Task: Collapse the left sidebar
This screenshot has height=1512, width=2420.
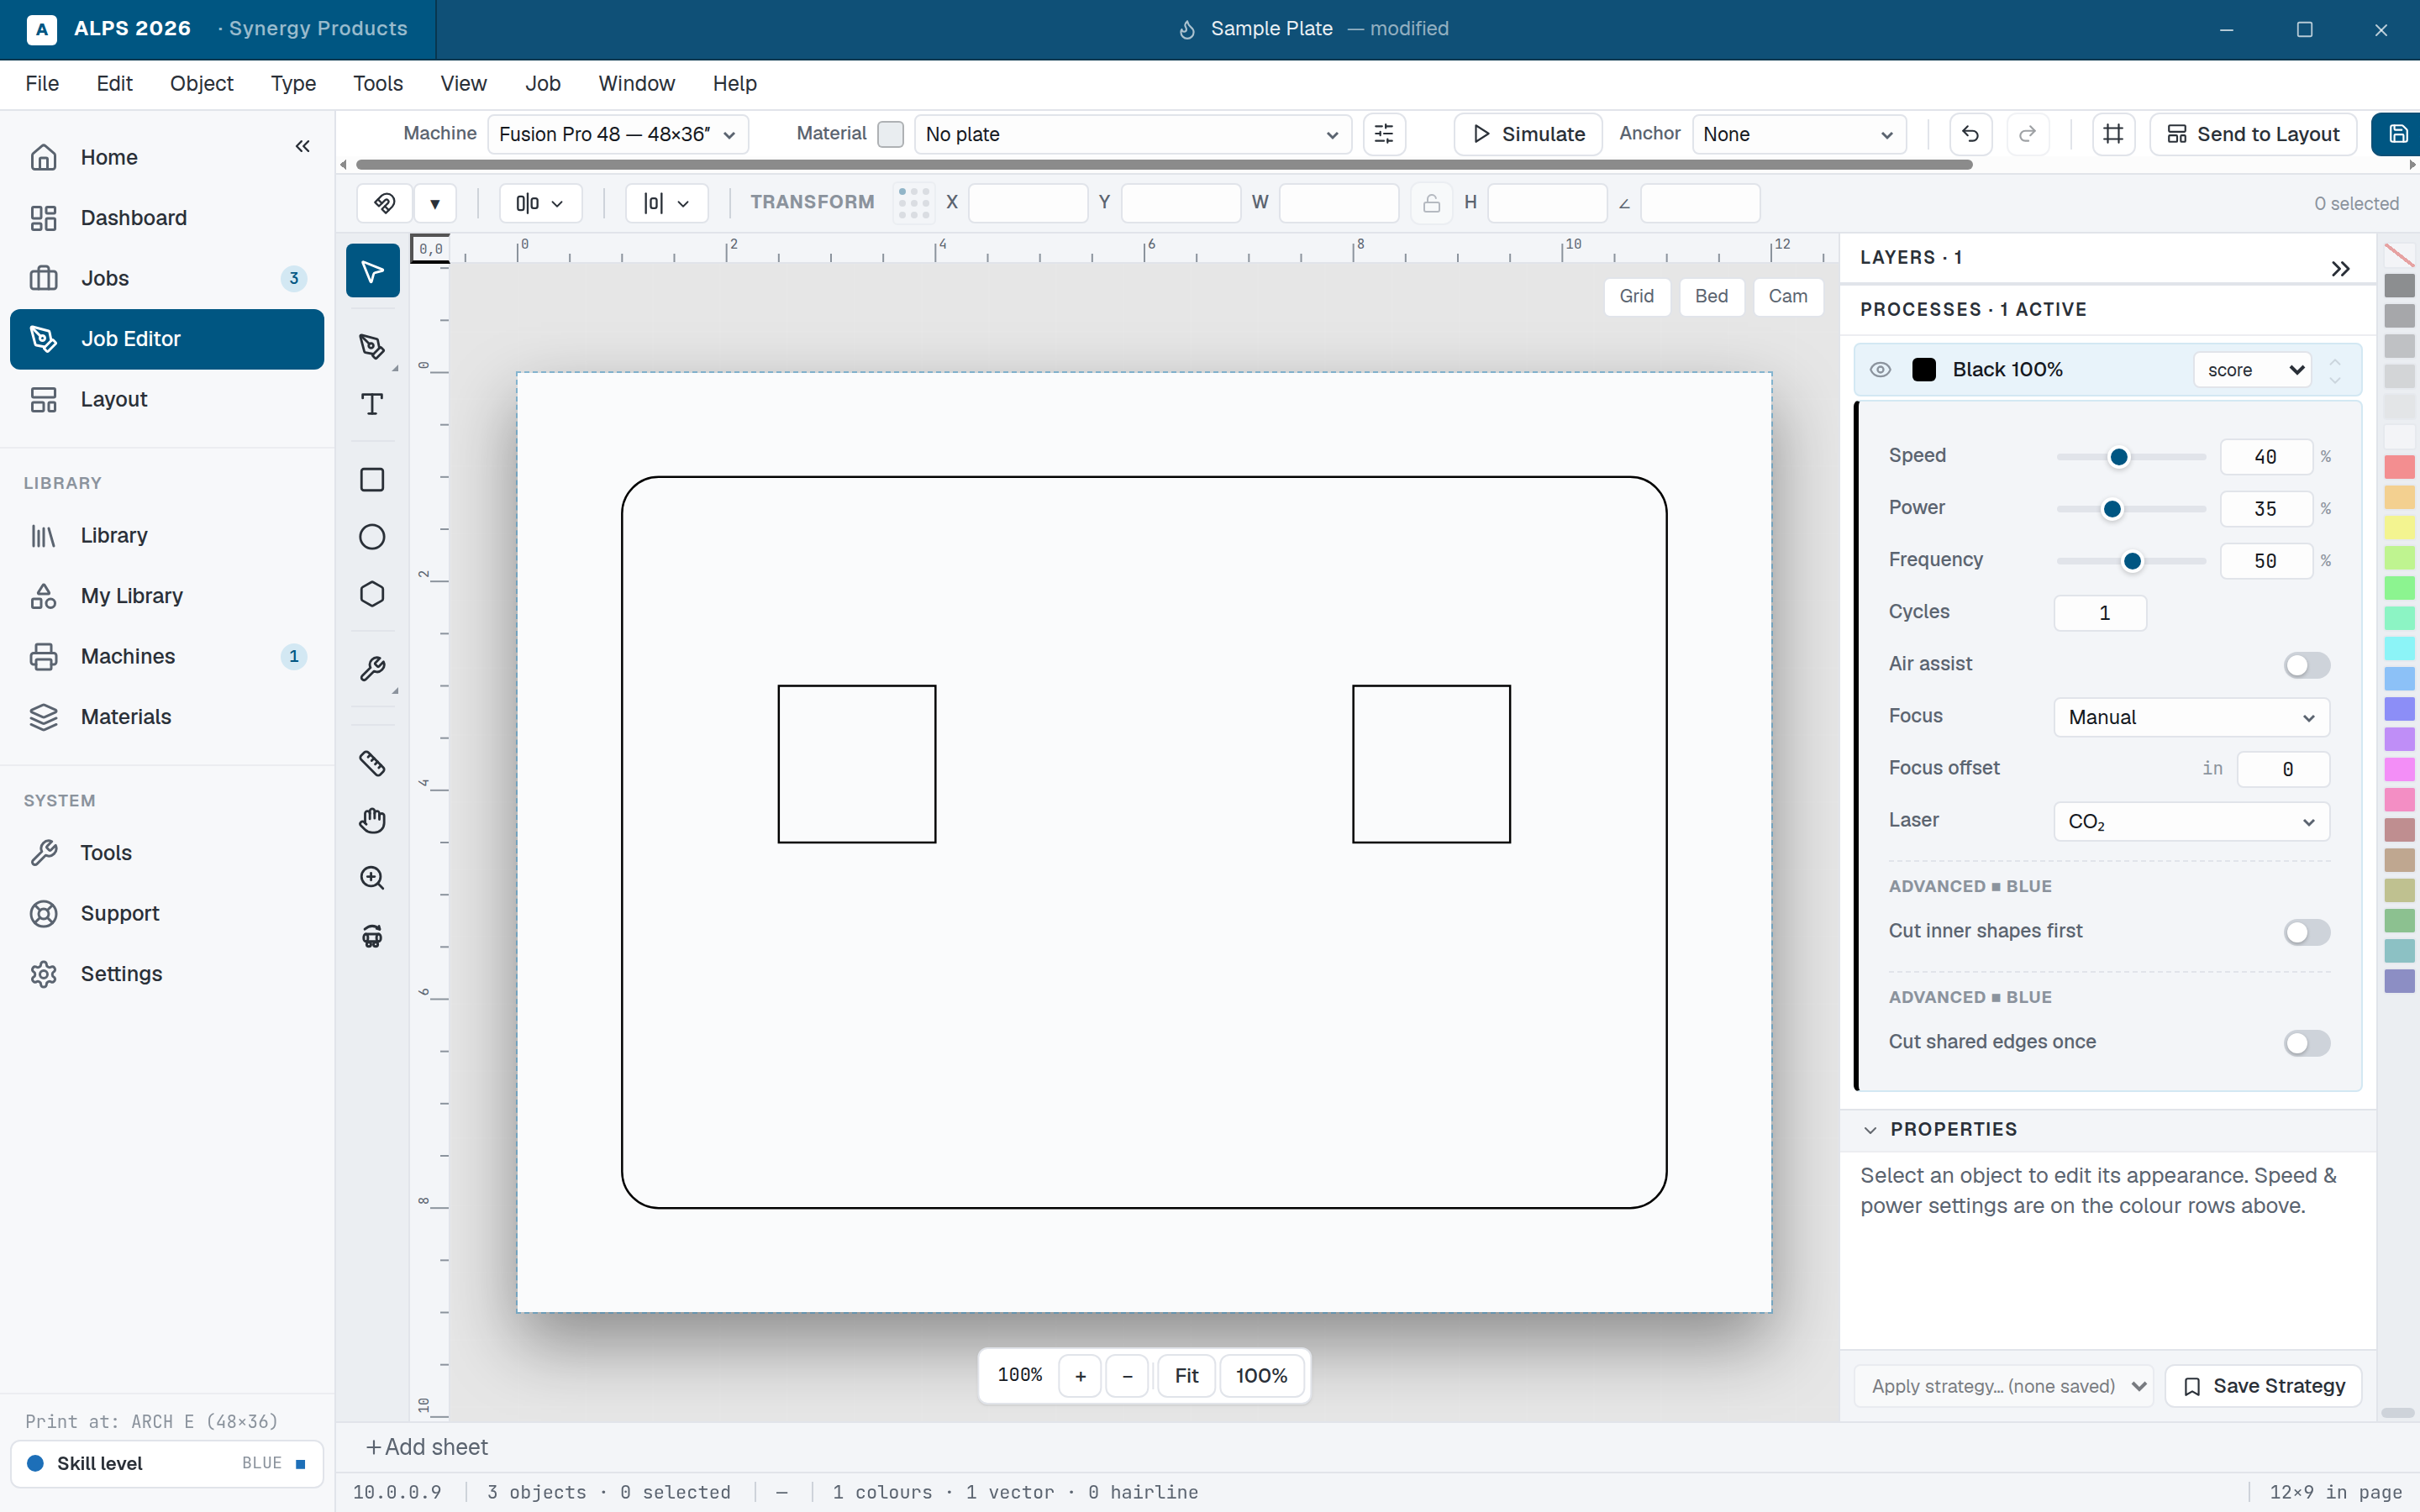Action: coord(302,147)
